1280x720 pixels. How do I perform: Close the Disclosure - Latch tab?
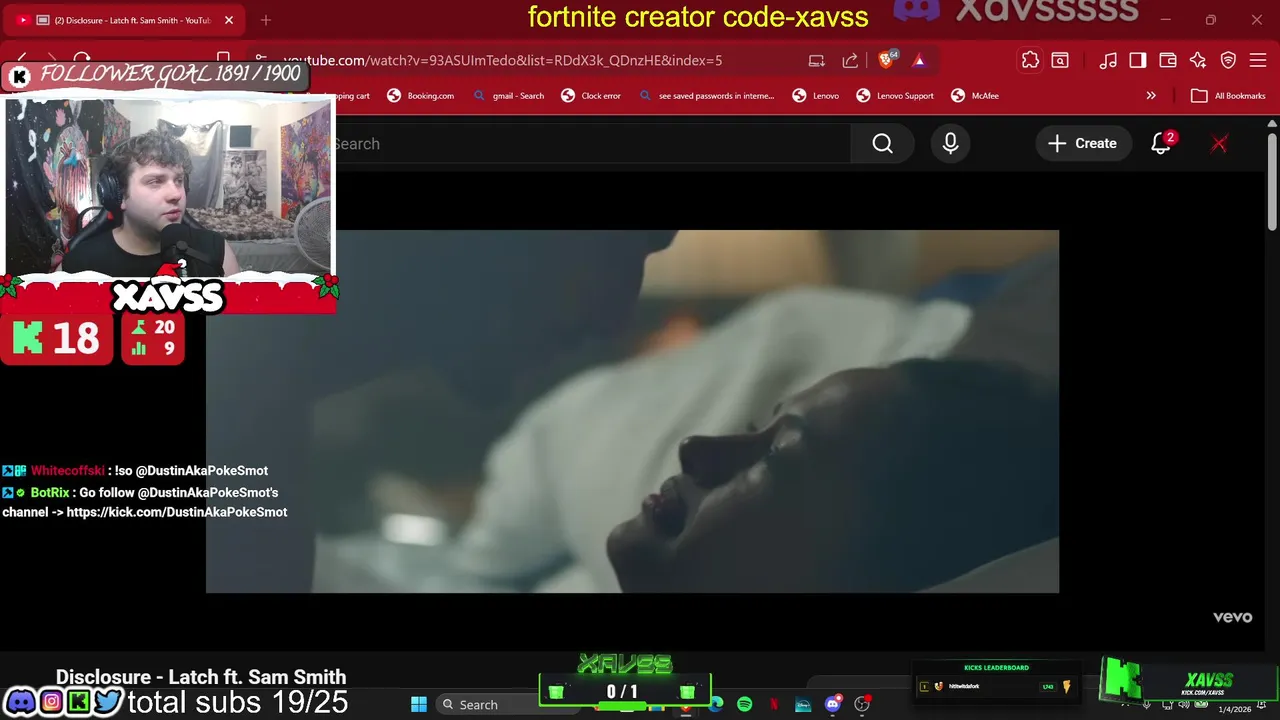coord(228,20)
